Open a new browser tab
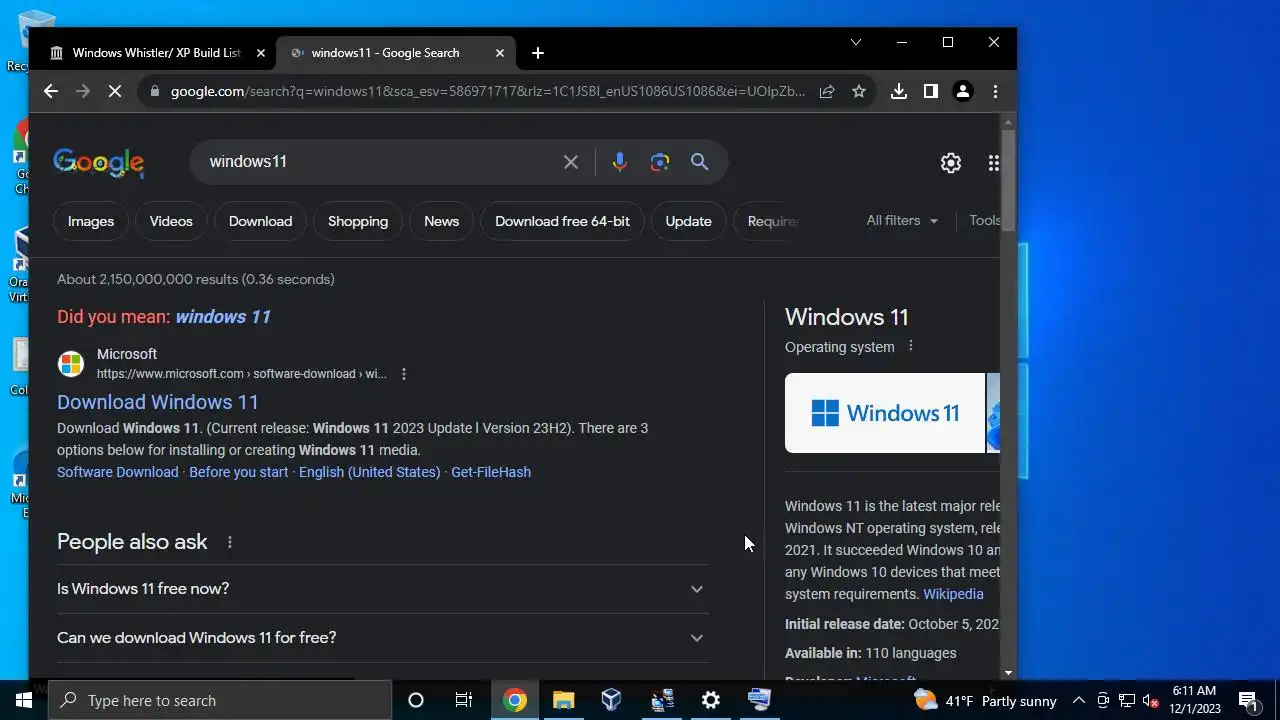The width and height of the screenshot is (1280, 720). click(538, 53)
